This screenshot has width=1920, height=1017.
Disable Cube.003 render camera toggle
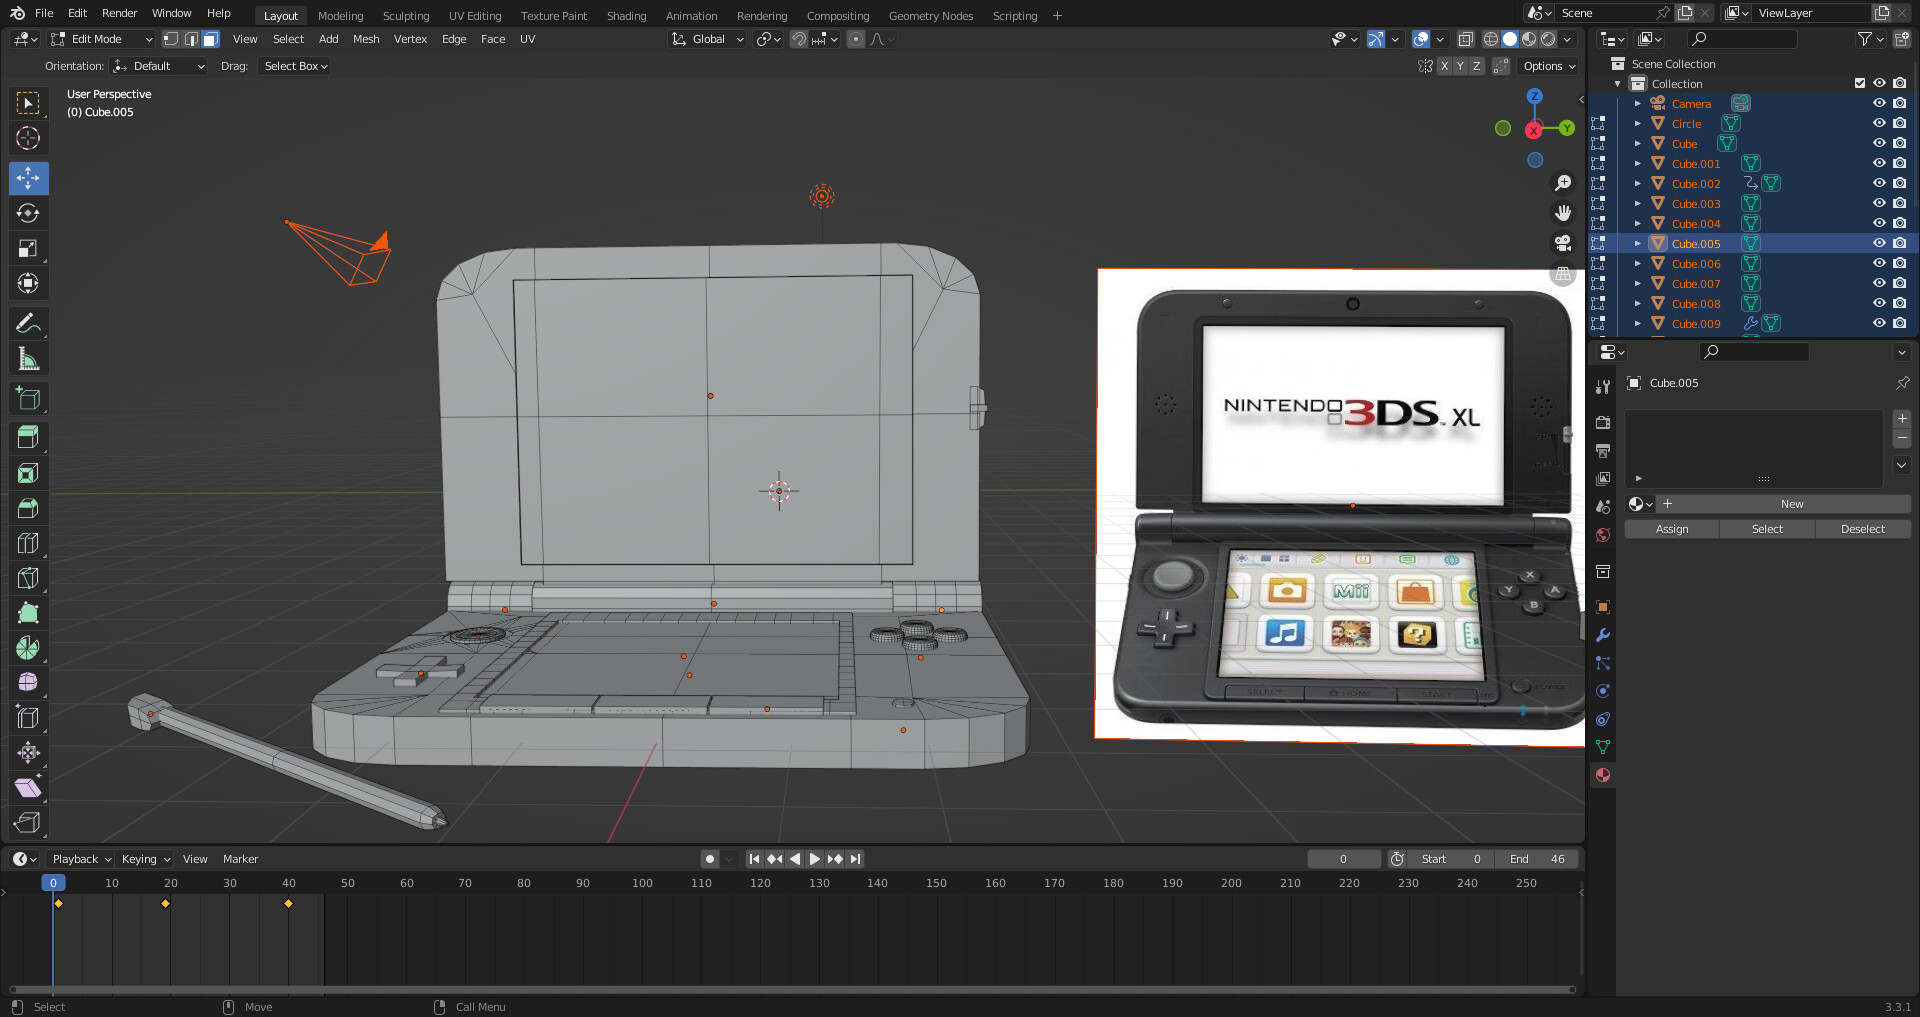coord(1899,203)
